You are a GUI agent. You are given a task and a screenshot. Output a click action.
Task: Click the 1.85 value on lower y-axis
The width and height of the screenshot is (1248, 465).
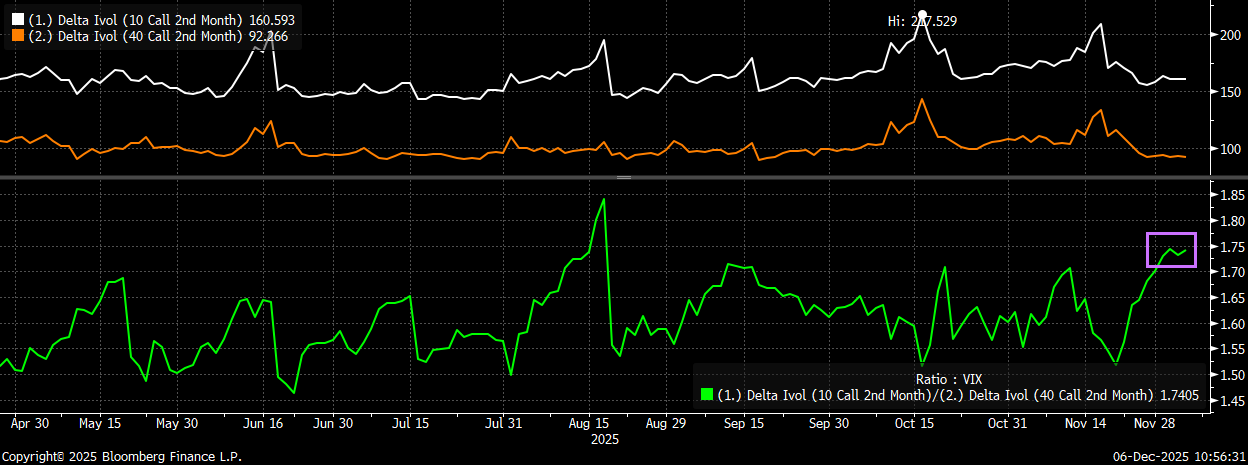click(x=1230, y=195)
